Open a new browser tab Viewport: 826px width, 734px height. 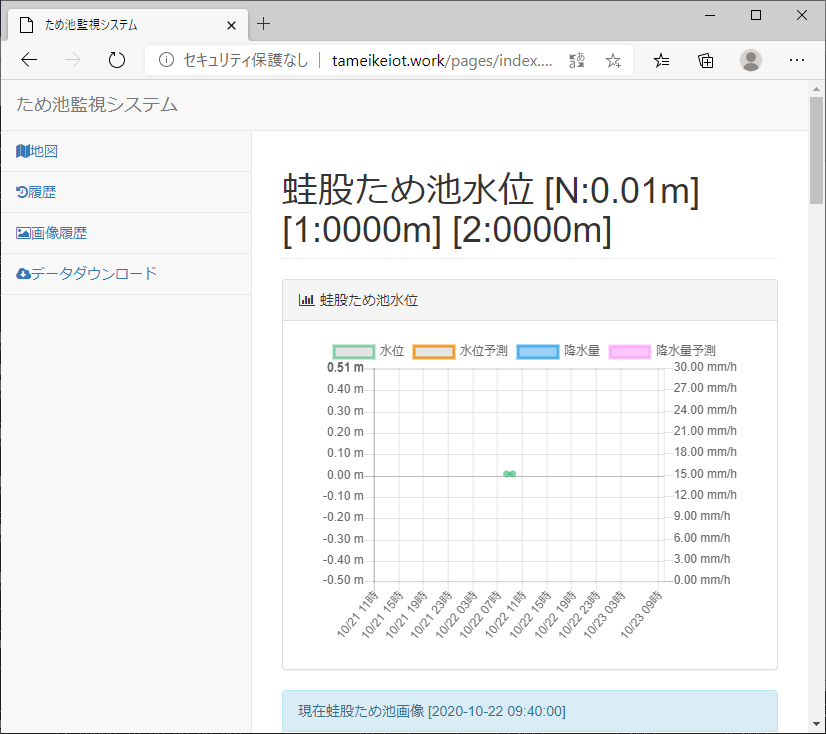click(x=264, y=24)
